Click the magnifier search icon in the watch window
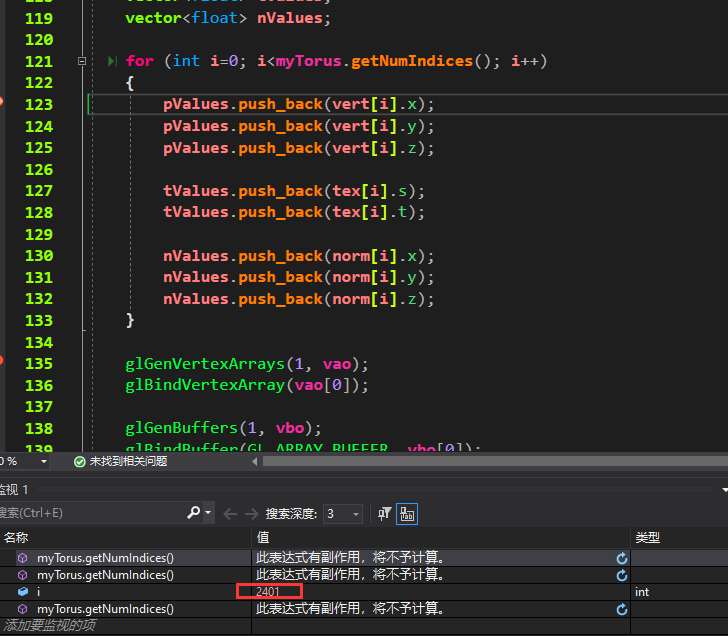Screen dimensions: 728x636 click(x=194, y=513)
